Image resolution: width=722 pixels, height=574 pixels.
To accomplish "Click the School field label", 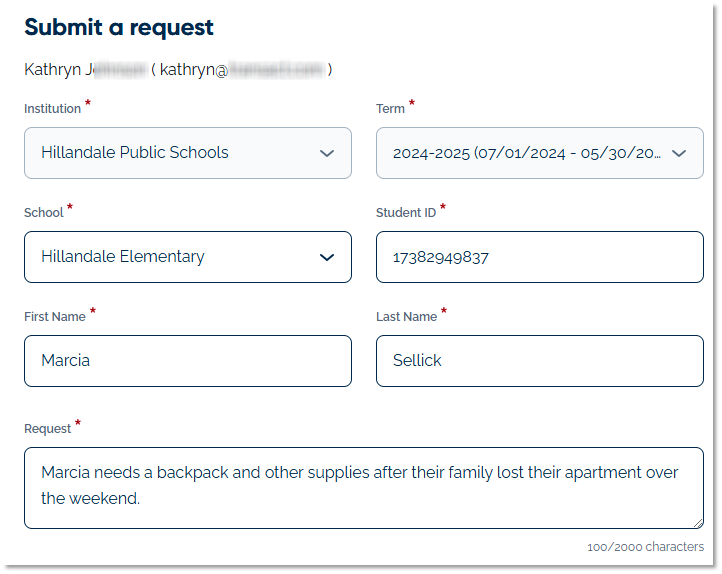I will point(43,213).
